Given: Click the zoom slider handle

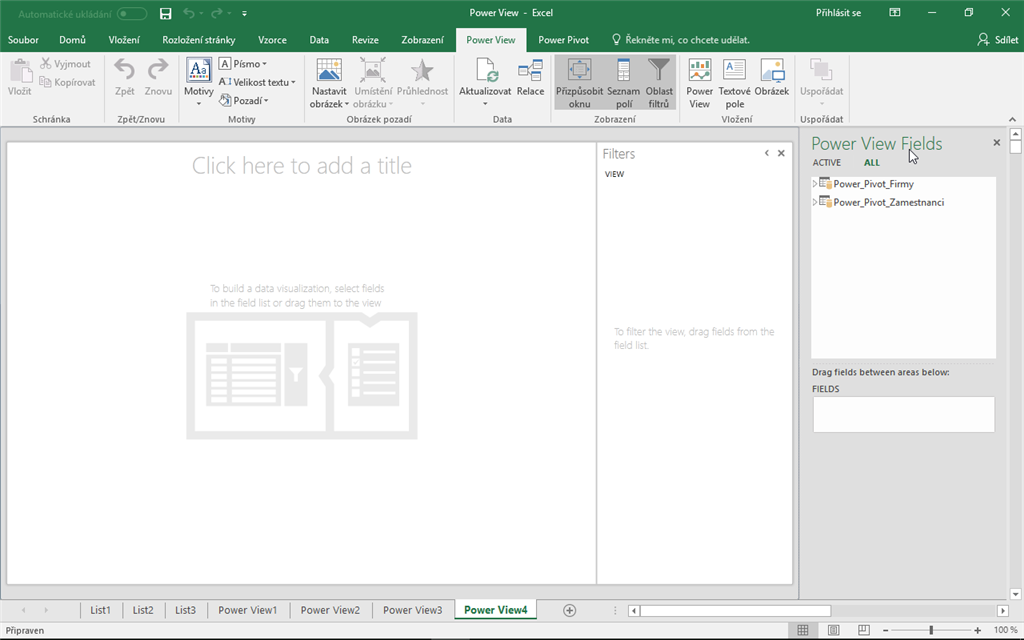Looking at the screenshot, I should (931, 630).
